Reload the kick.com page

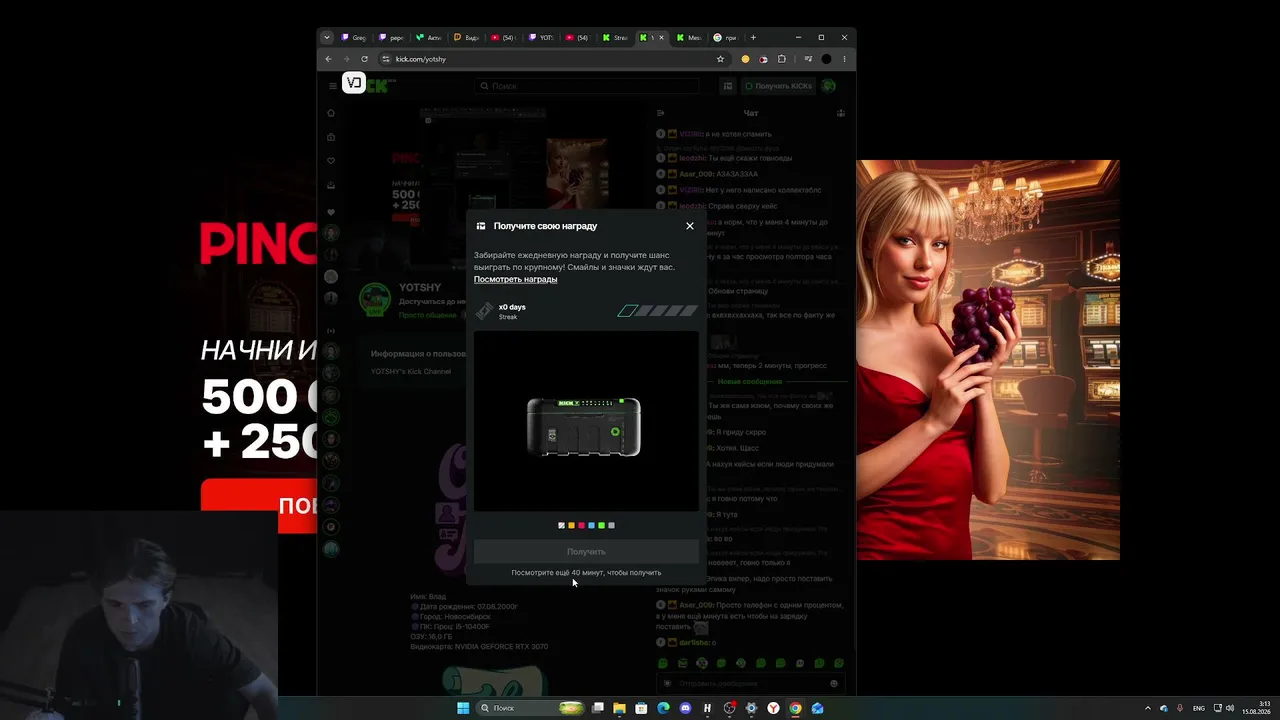[x=364, y=59]
